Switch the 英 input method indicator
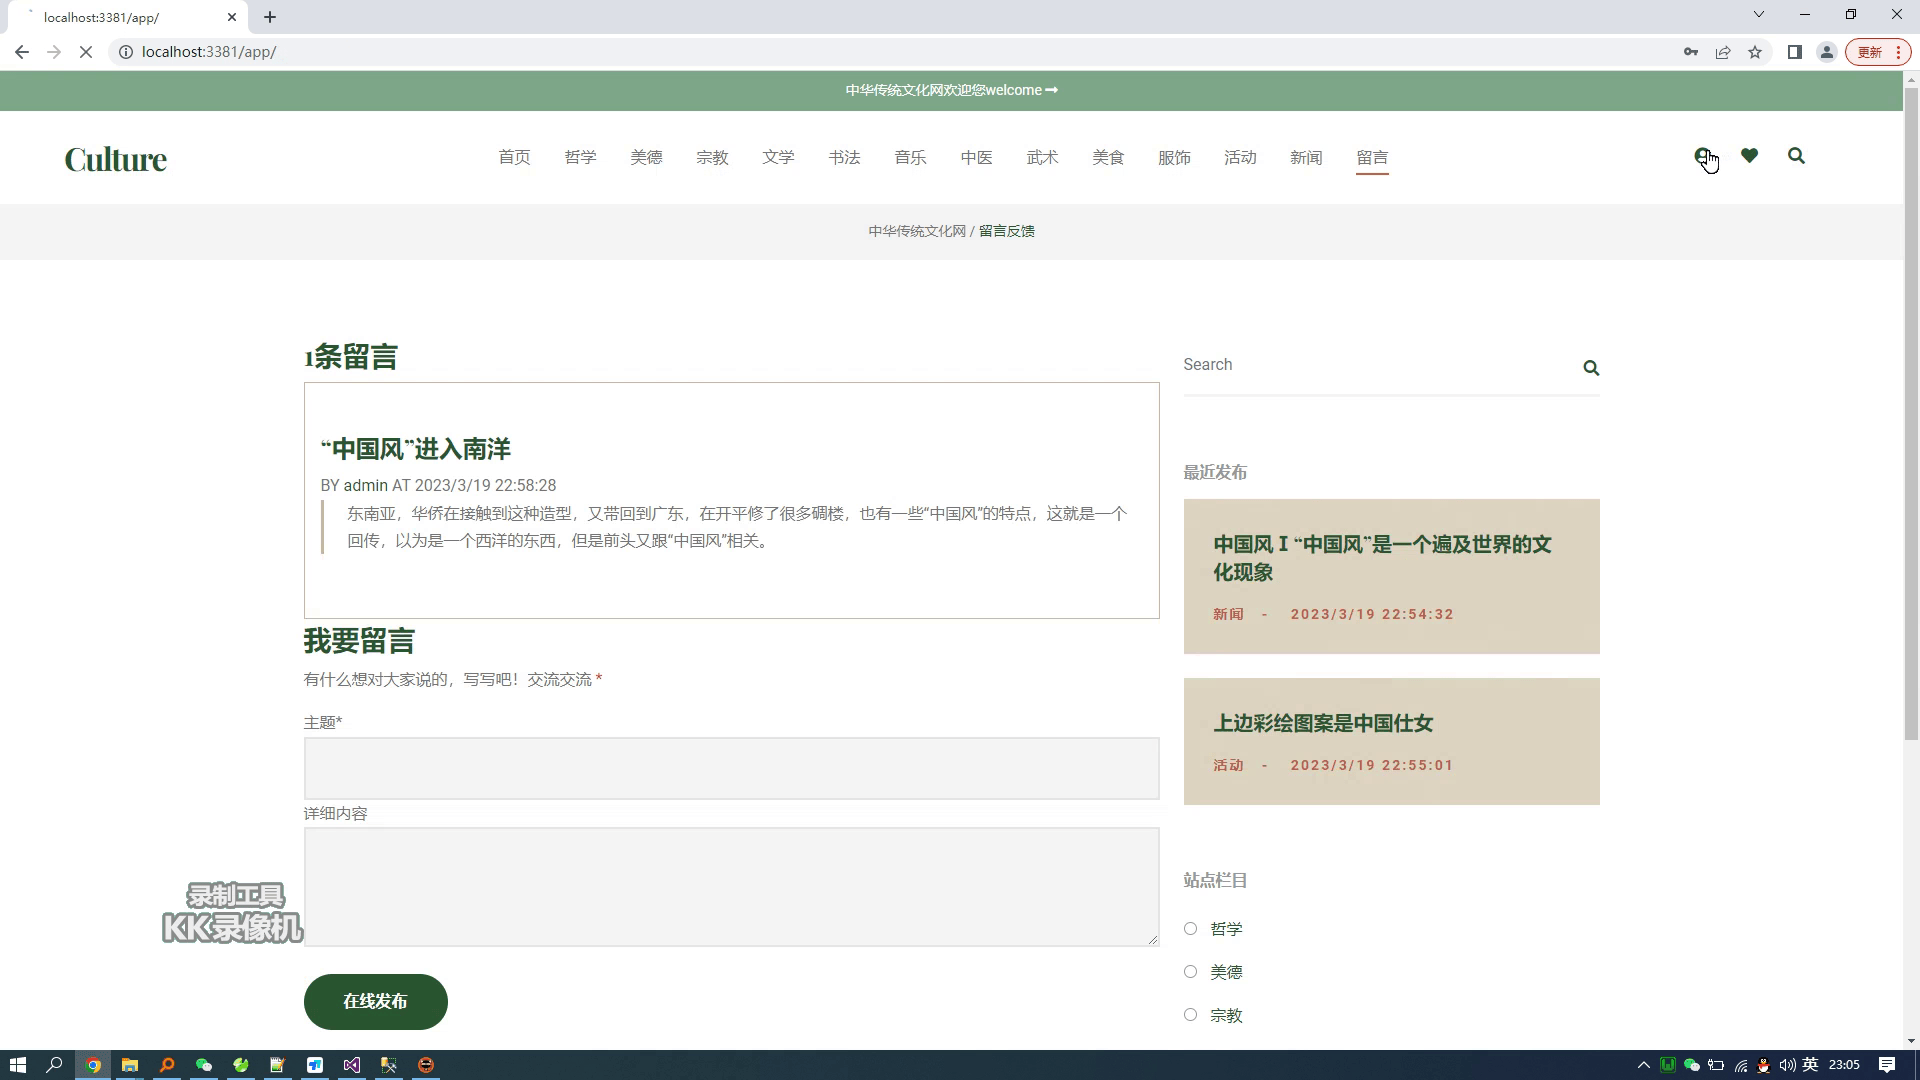 (1810, 1065)
